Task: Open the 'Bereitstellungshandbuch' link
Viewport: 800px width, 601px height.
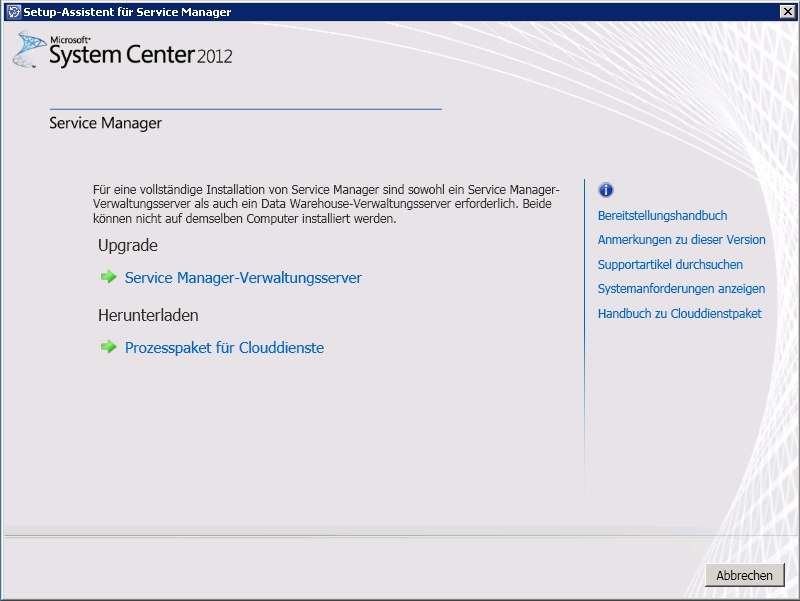Action: click(662, 216)
